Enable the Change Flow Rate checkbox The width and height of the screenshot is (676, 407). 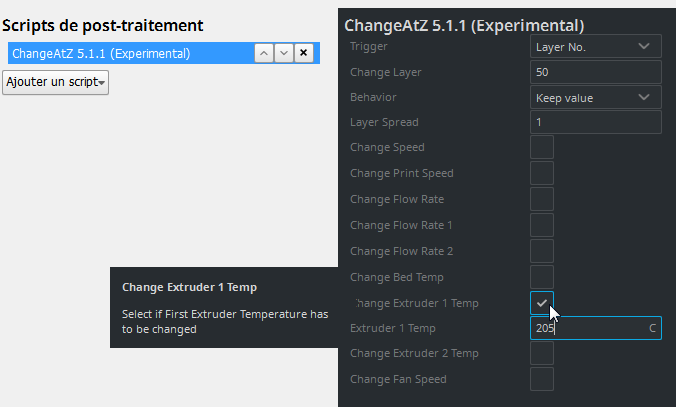pyautogui.click(x=541, y=199)
